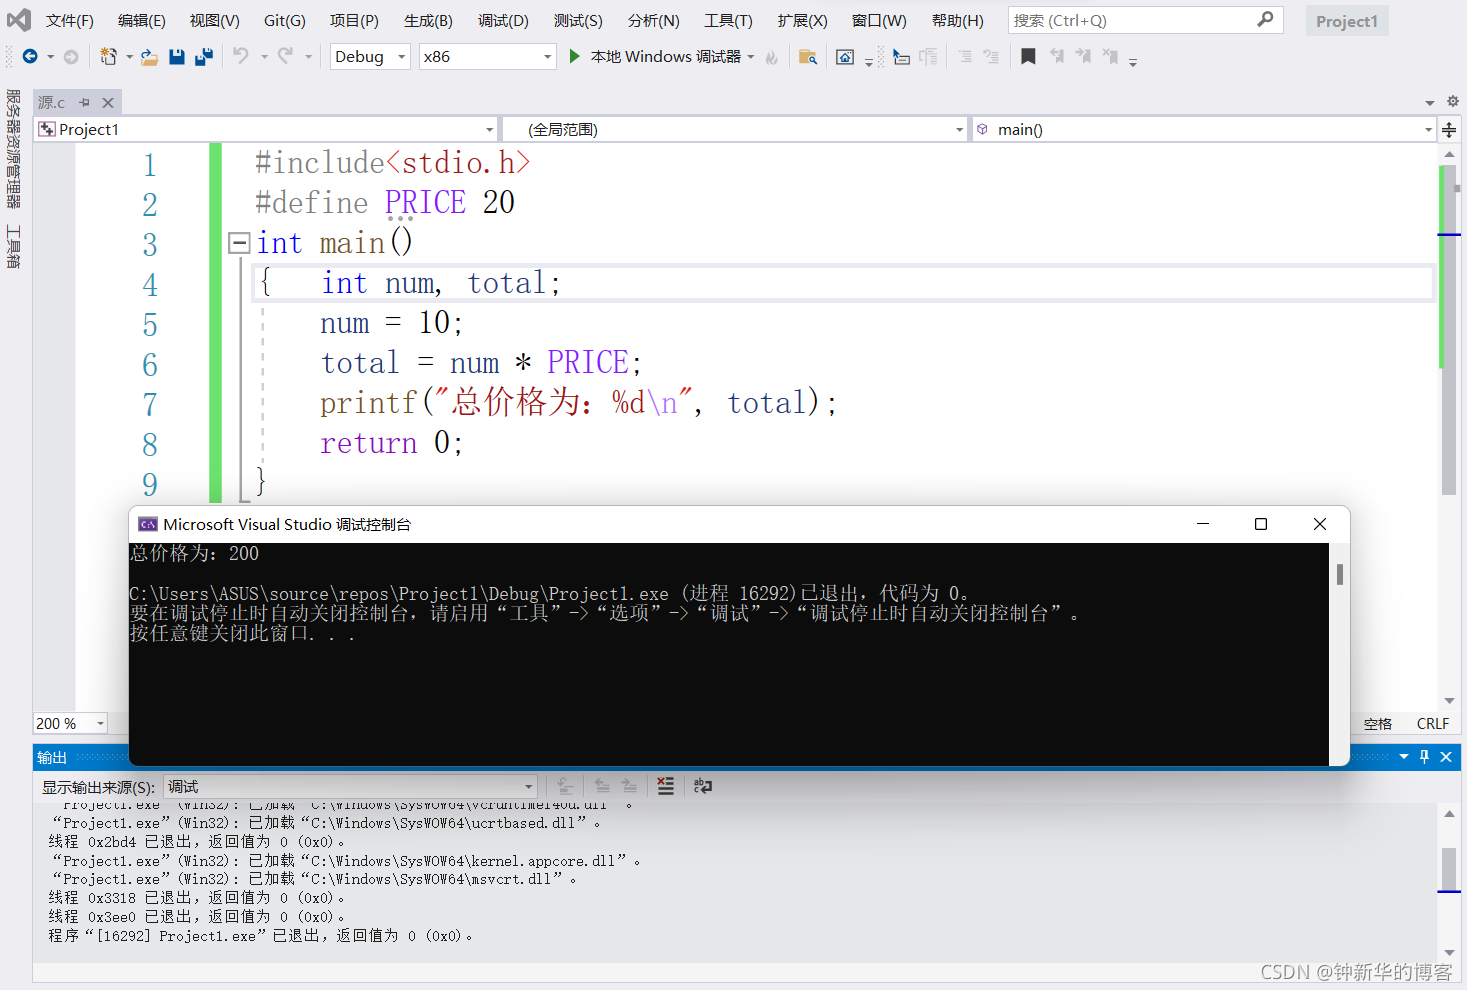Open the 帮助(H) menu
Image resolution: width=1467 pixels, height=990 pixels.
pos(957,20)
